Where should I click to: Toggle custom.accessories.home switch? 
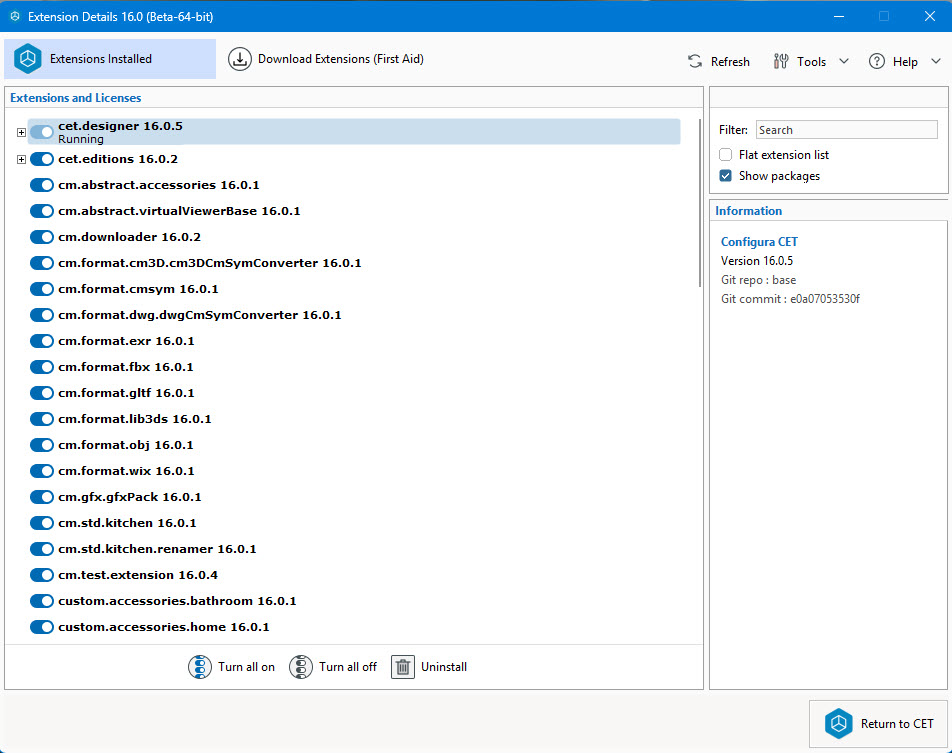(x=42, y=627)
